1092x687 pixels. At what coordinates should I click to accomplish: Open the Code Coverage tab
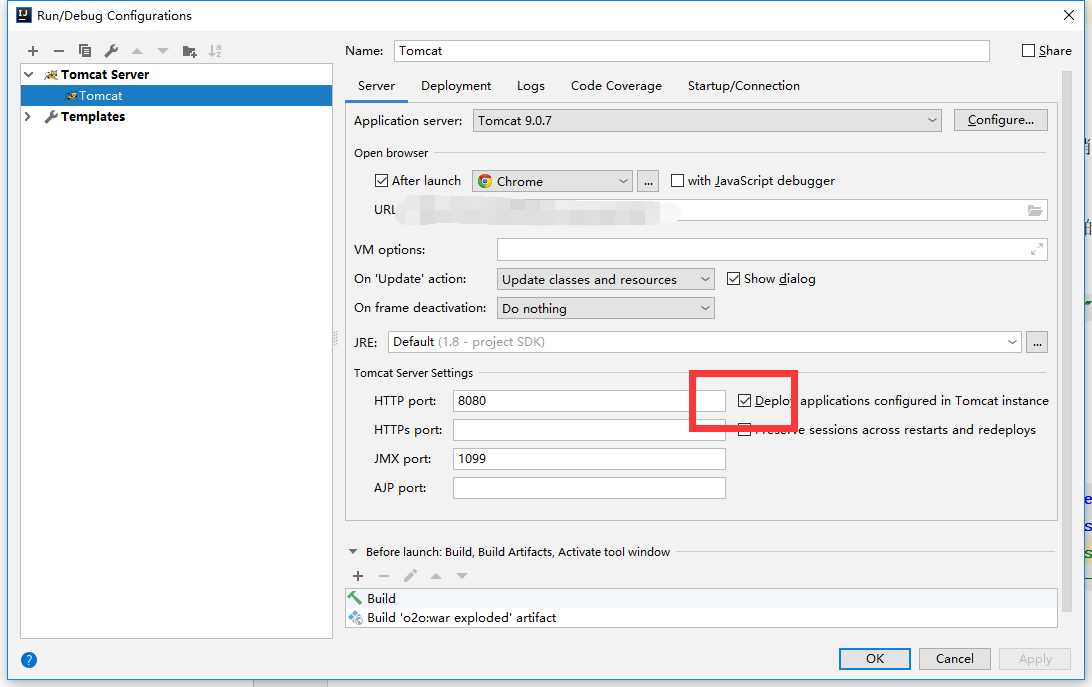[616, 86]
